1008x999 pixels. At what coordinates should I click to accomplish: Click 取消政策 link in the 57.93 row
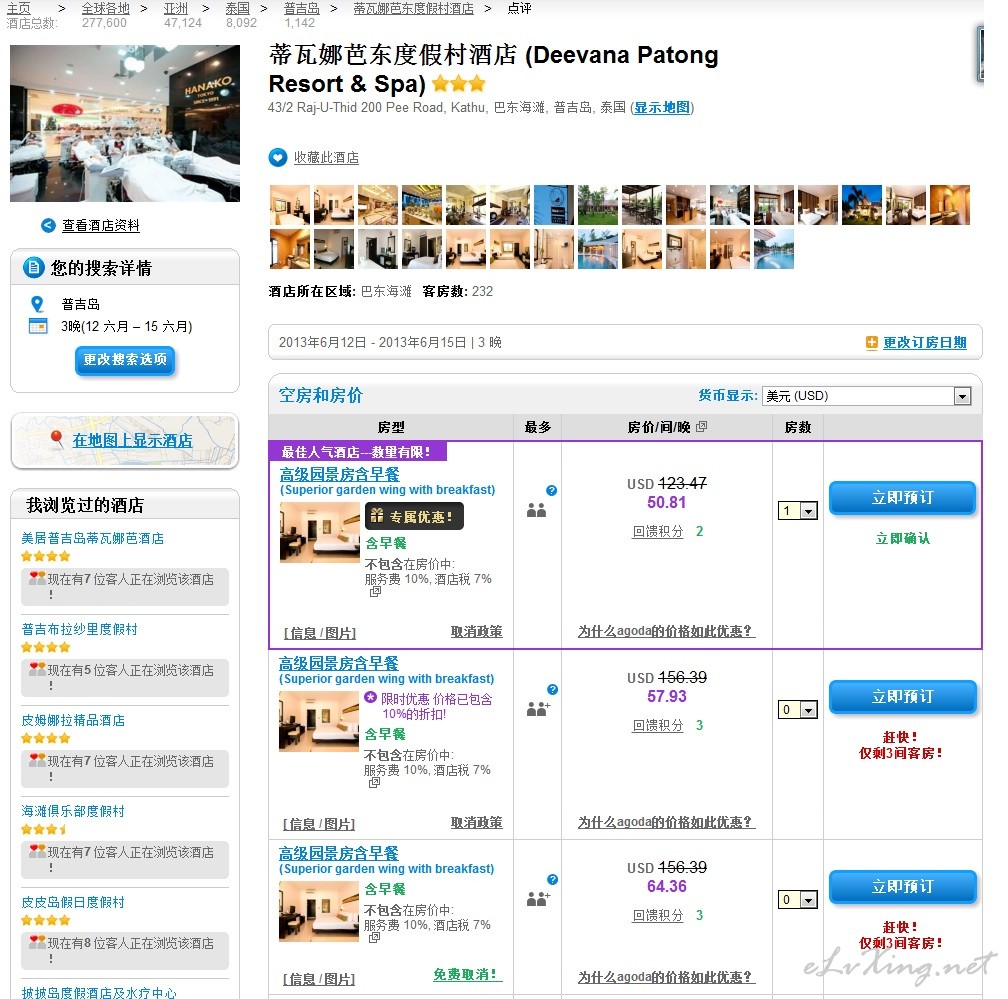pos(476,822)
